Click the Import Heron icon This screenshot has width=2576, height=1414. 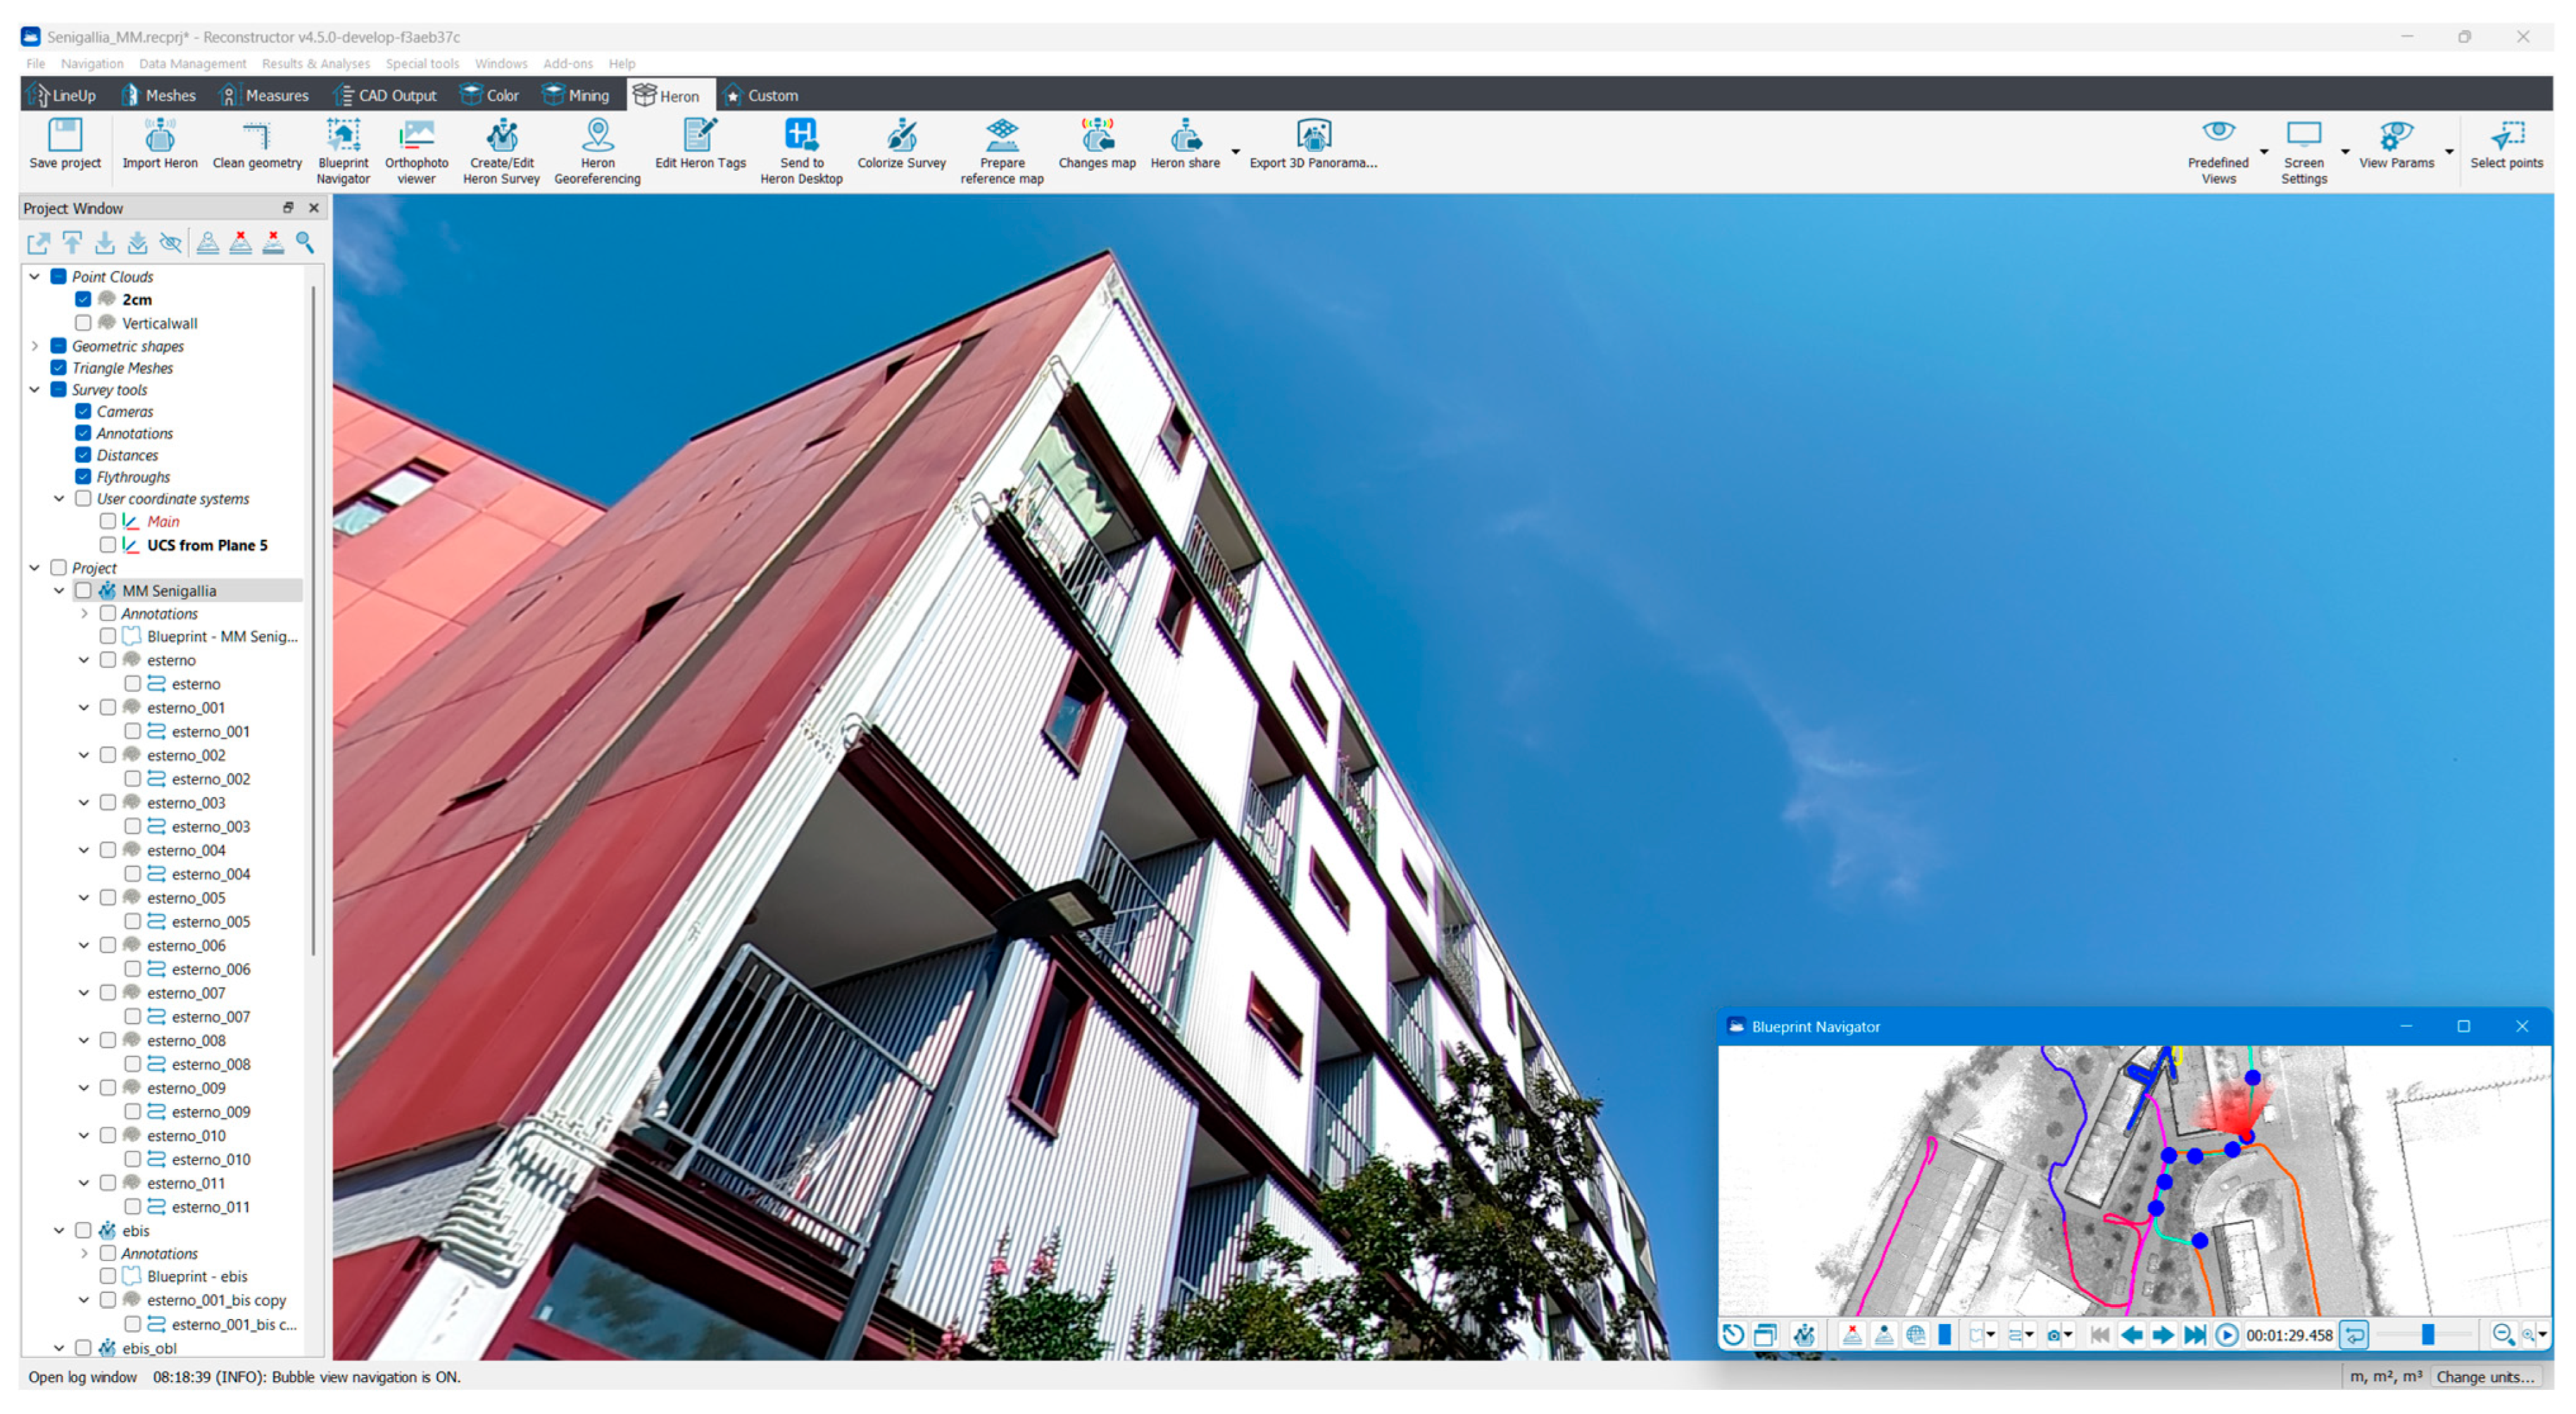[x=159, y=136]
